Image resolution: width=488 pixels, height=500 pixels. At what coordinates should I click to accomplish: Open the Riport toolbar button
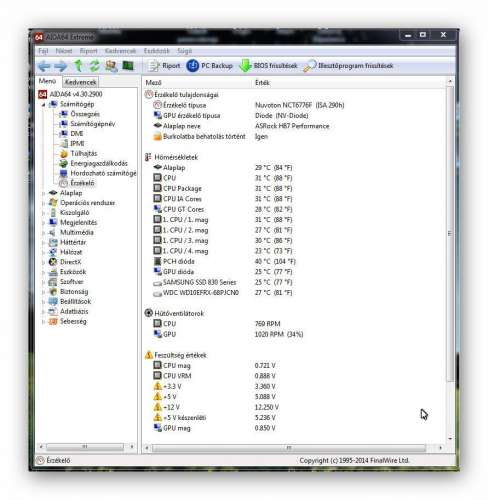164,66
